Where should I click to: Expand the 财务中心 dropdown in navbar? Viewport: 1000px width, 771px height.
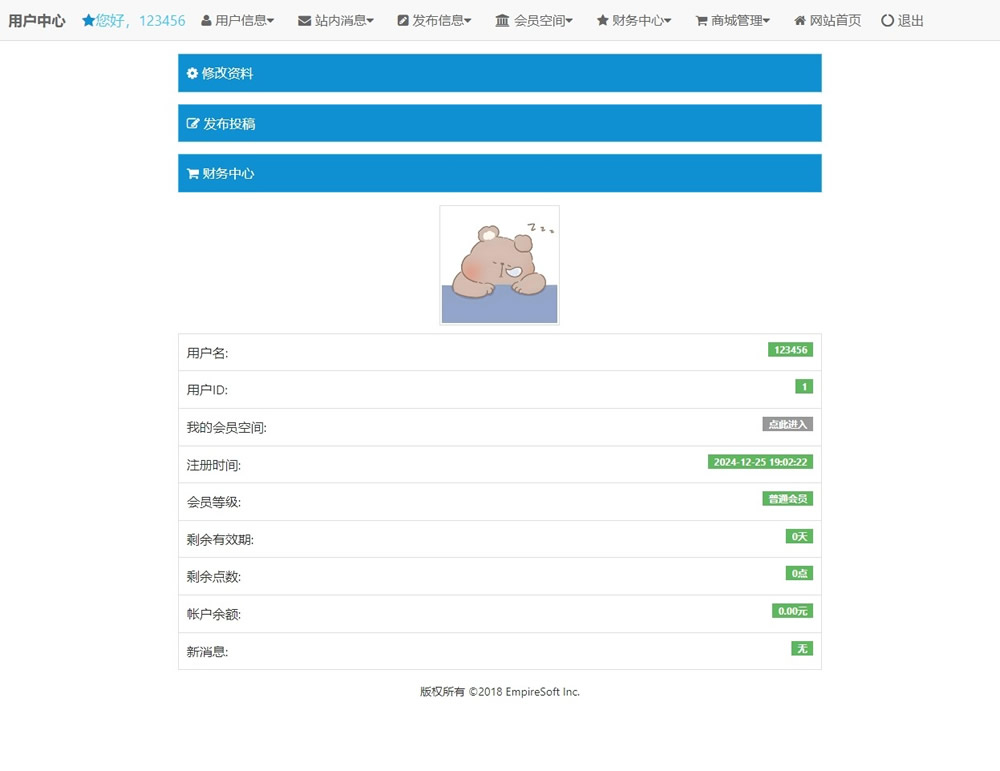coord(638,20)
